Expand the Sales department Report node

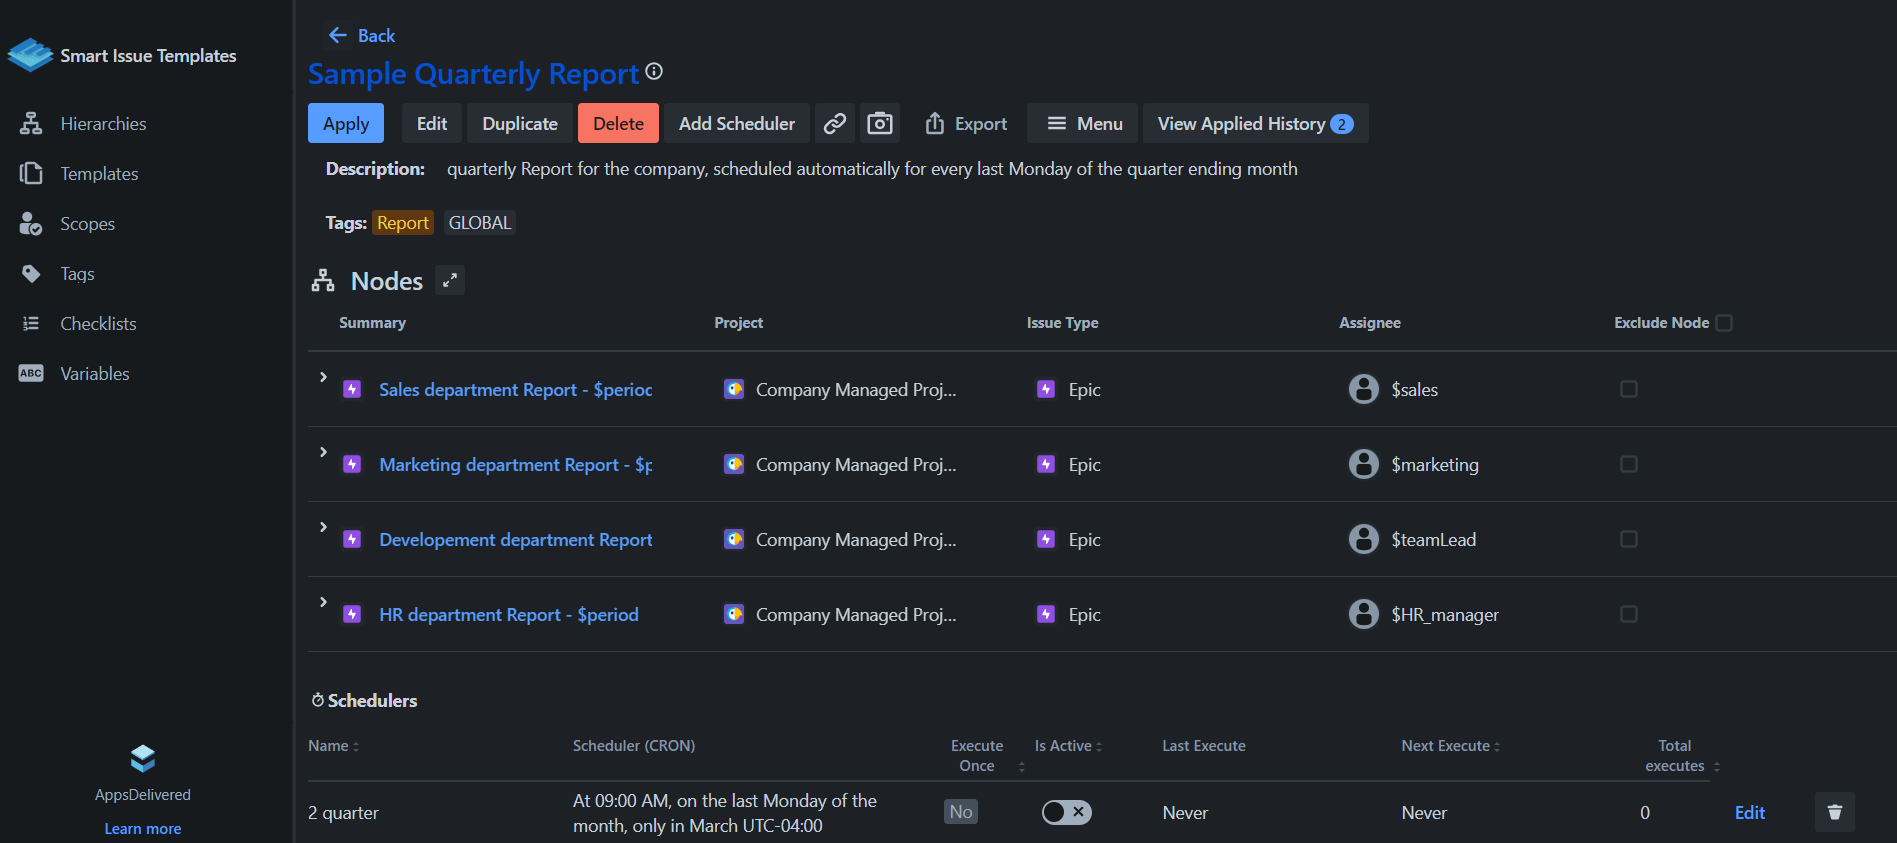click(x=323, y=377)
